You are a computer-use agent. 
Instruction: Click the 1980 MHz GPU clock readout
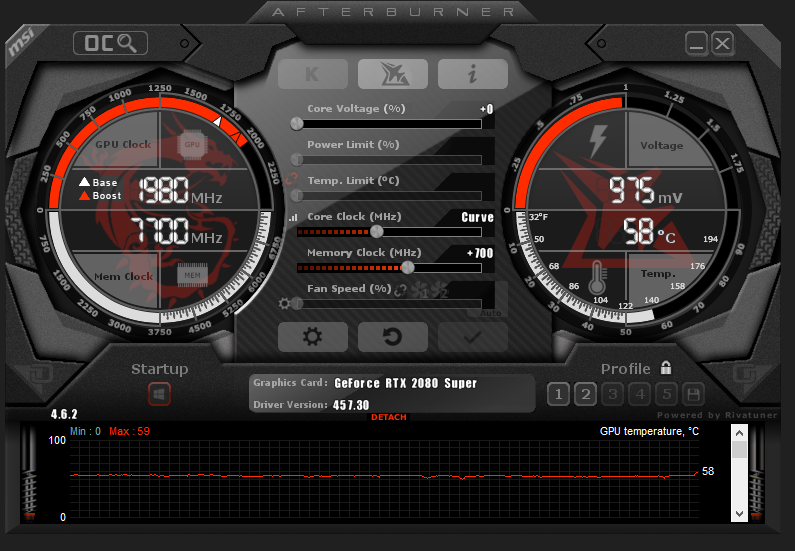tap(180, 191)
